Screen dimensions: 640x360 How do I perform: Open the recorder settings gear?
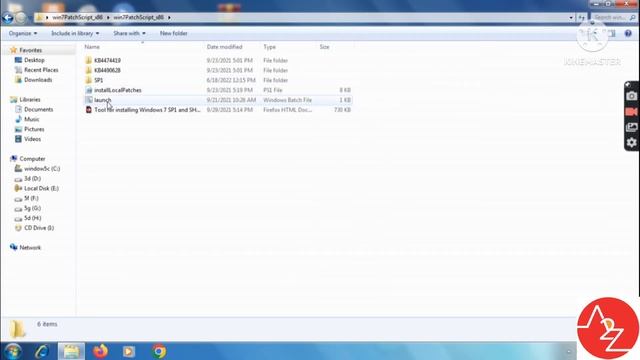point(631,142)
